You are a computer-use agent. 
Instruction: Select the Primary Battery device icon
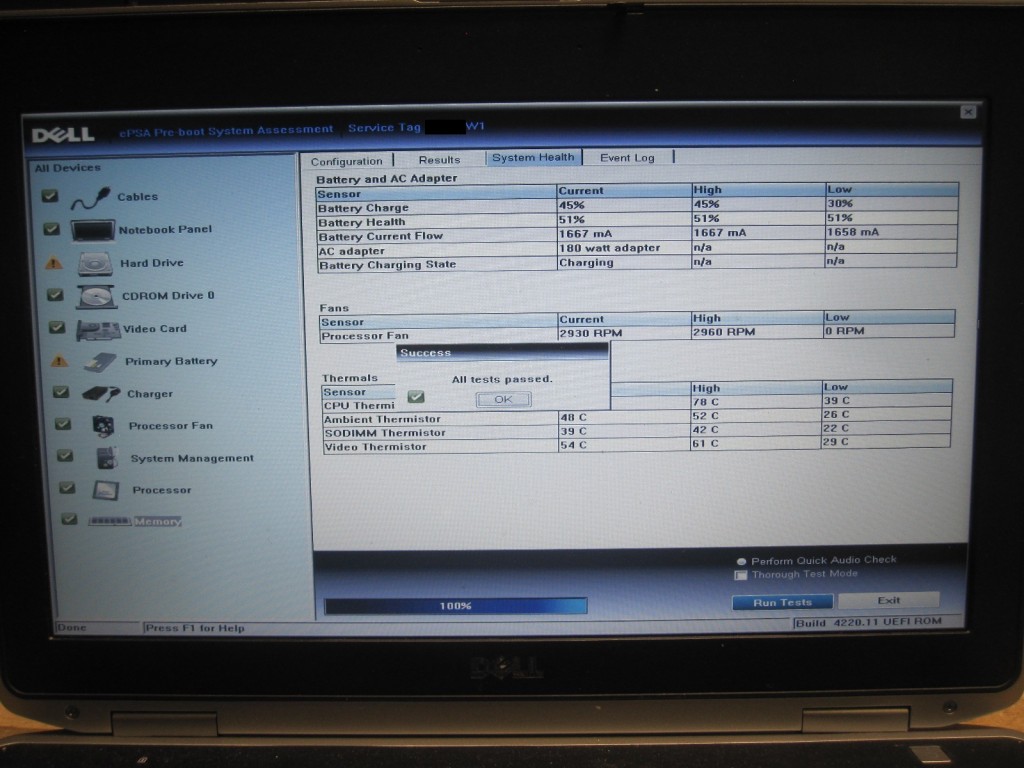101,362
